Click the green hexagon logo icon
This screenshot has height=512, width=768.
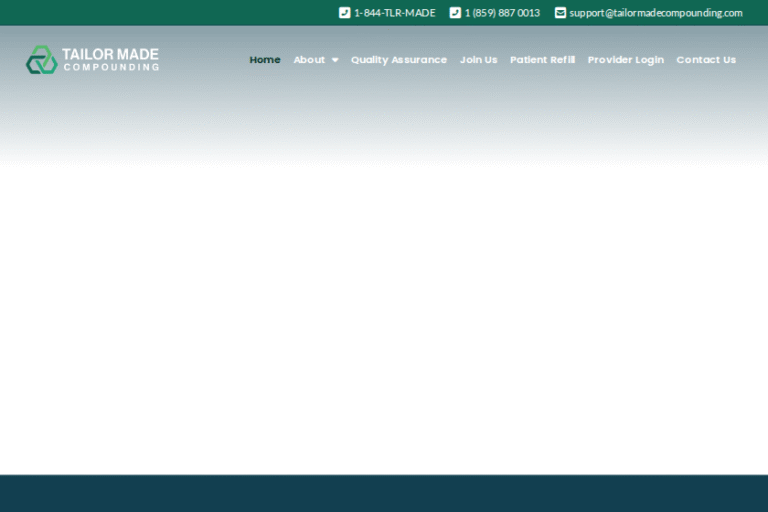41,60
